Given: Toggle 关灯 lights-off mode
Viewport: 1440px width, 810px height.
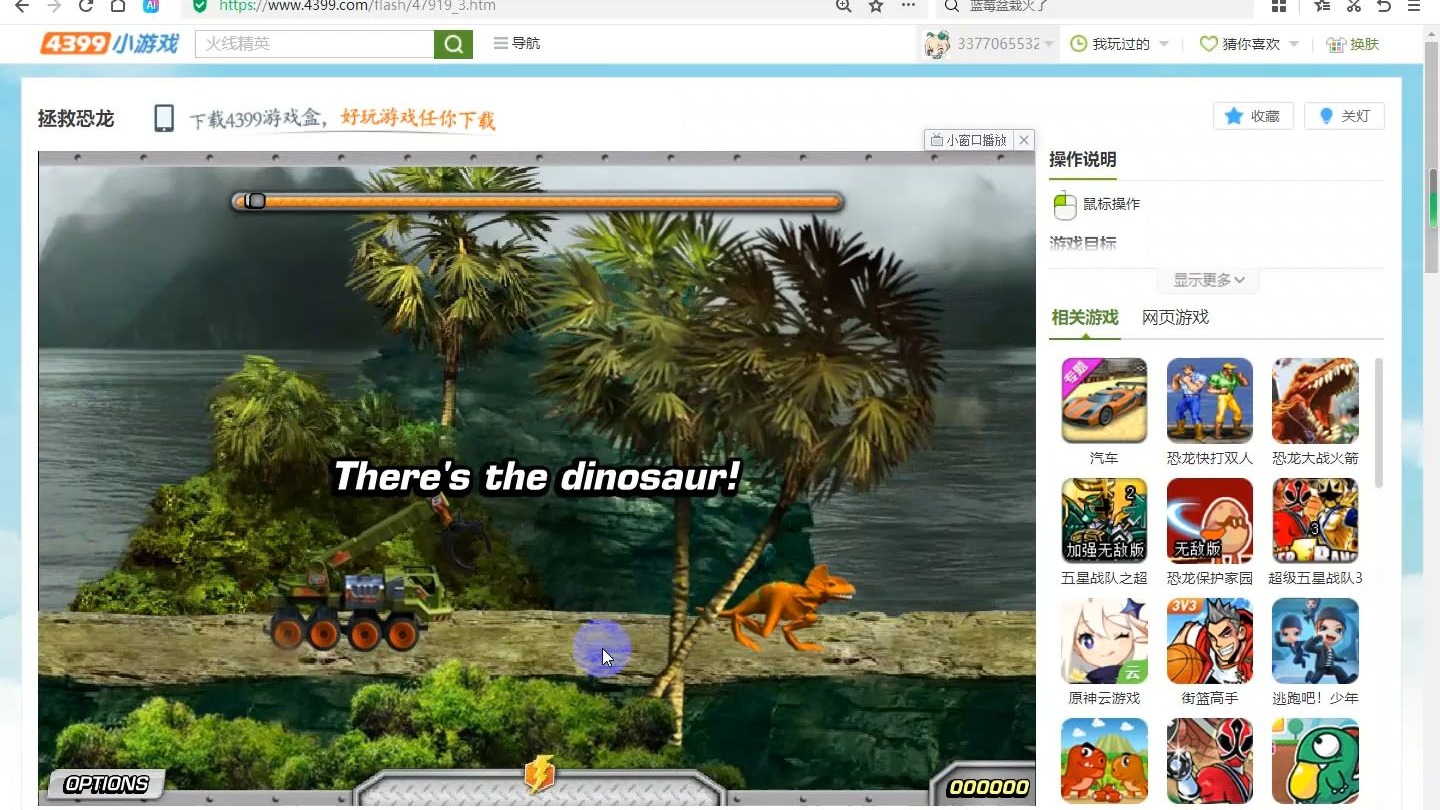Looking at the screenshot, I should click(1344, 116).
